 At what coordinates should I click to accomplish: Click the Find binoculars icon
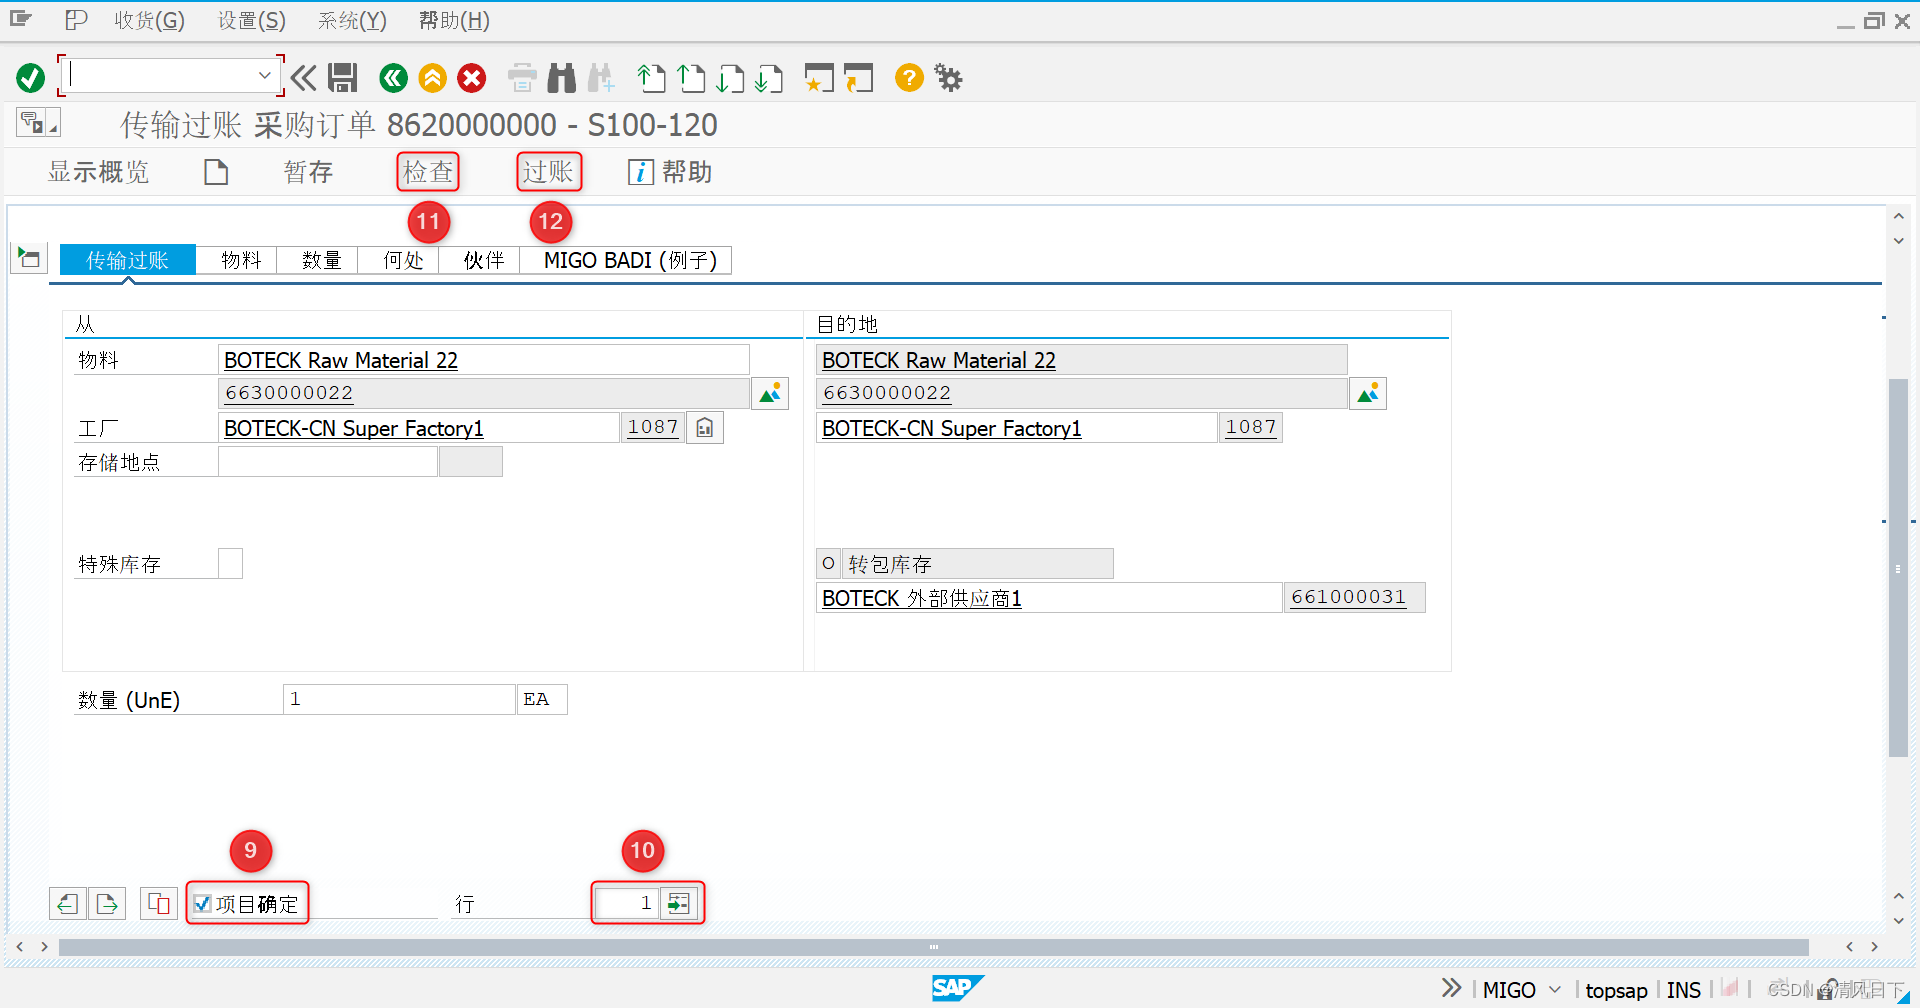[562, 77]
